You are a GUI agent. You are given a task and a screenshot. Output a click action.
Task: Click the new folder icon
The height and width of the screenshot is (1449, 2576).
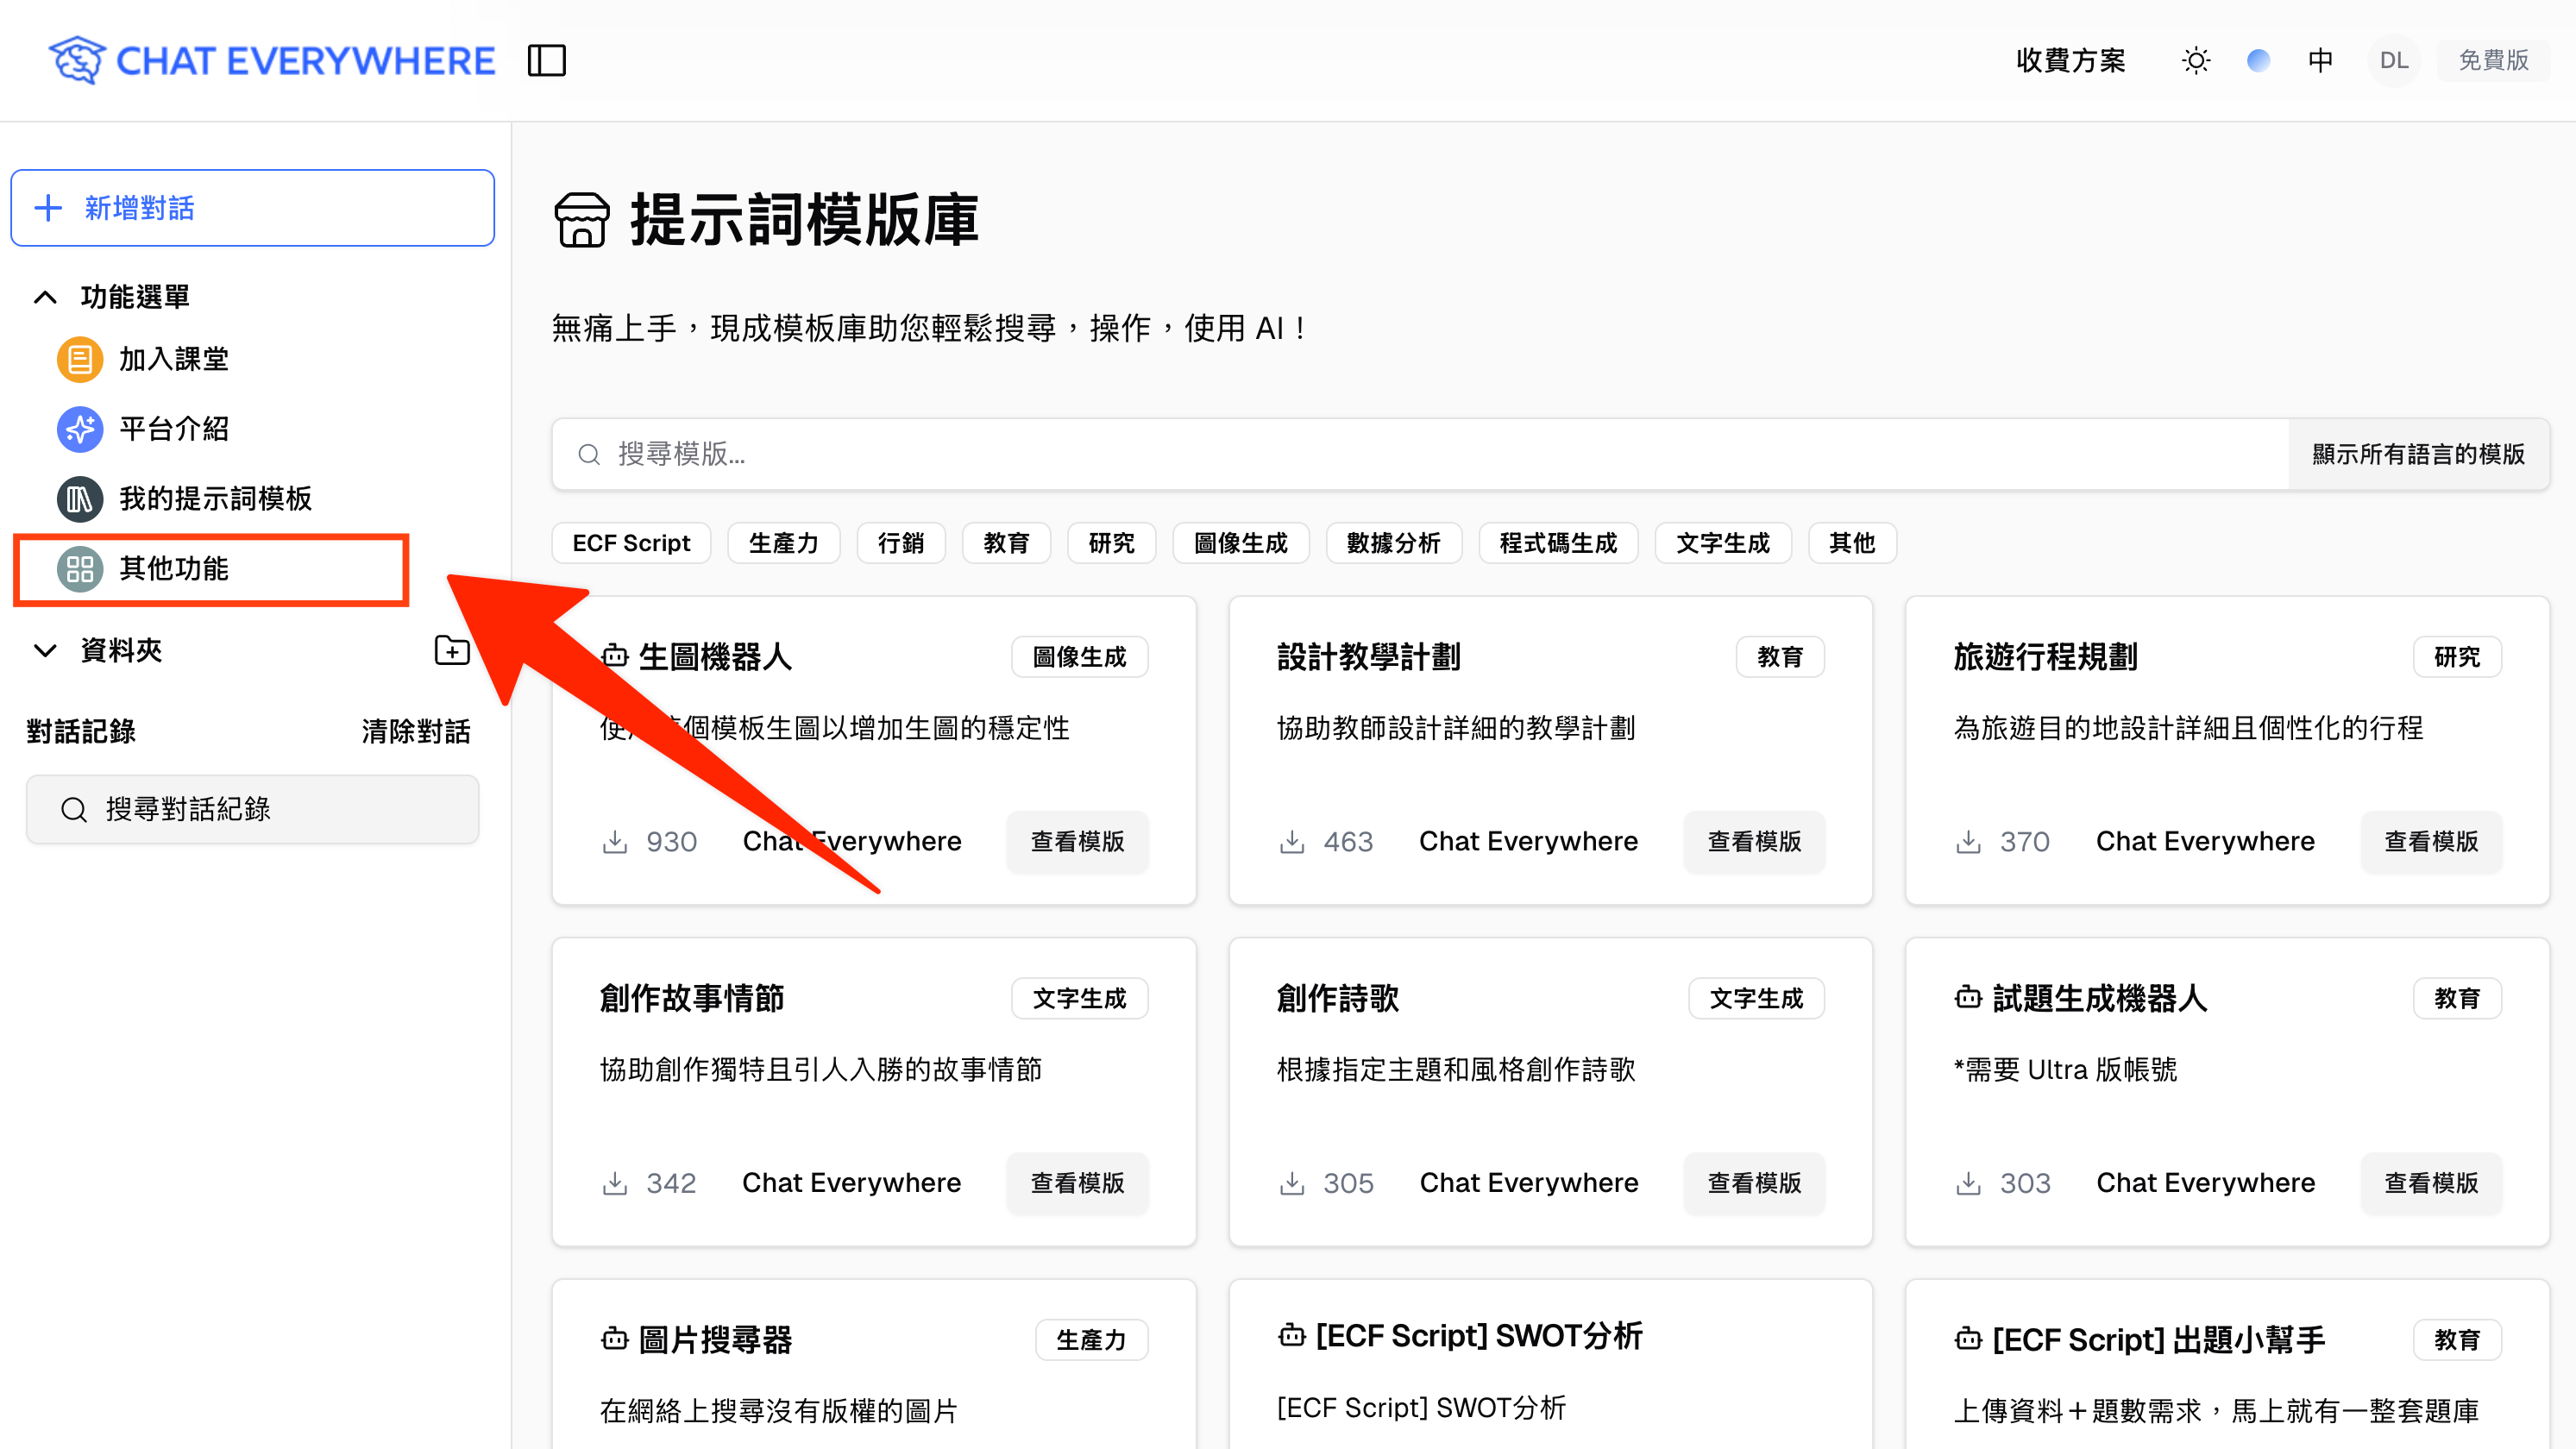click(452, 651)
